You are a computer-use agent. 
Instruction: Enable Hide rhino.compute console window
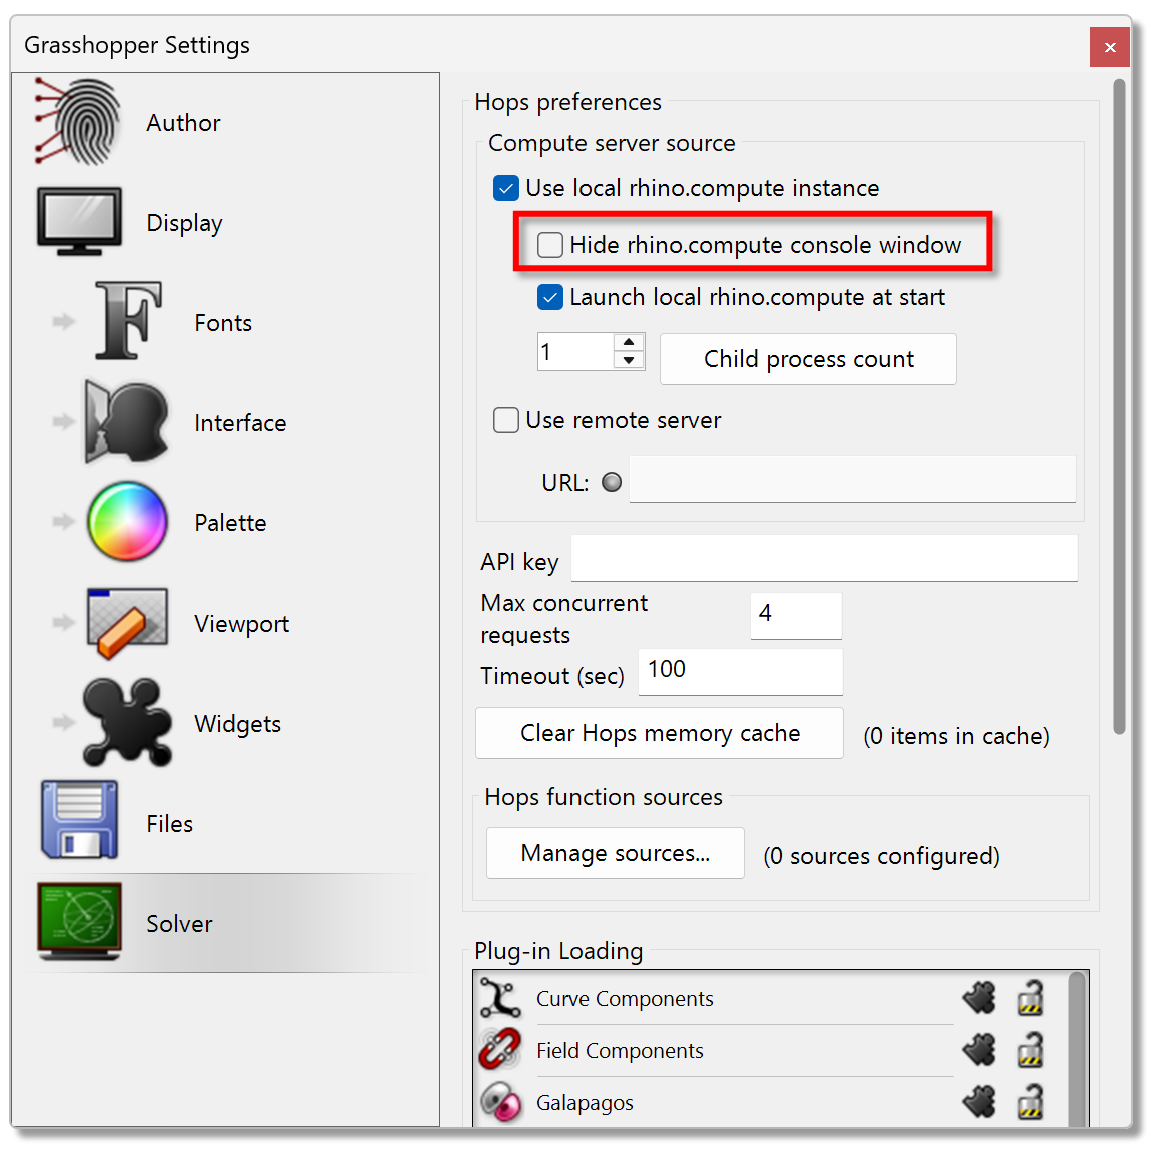click(x=550, y=245)
